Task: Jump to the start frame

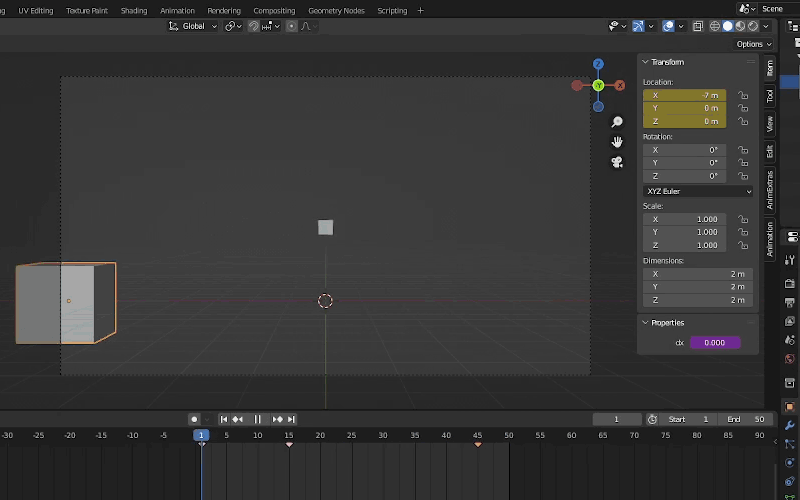Action: (x=224, y=419)
